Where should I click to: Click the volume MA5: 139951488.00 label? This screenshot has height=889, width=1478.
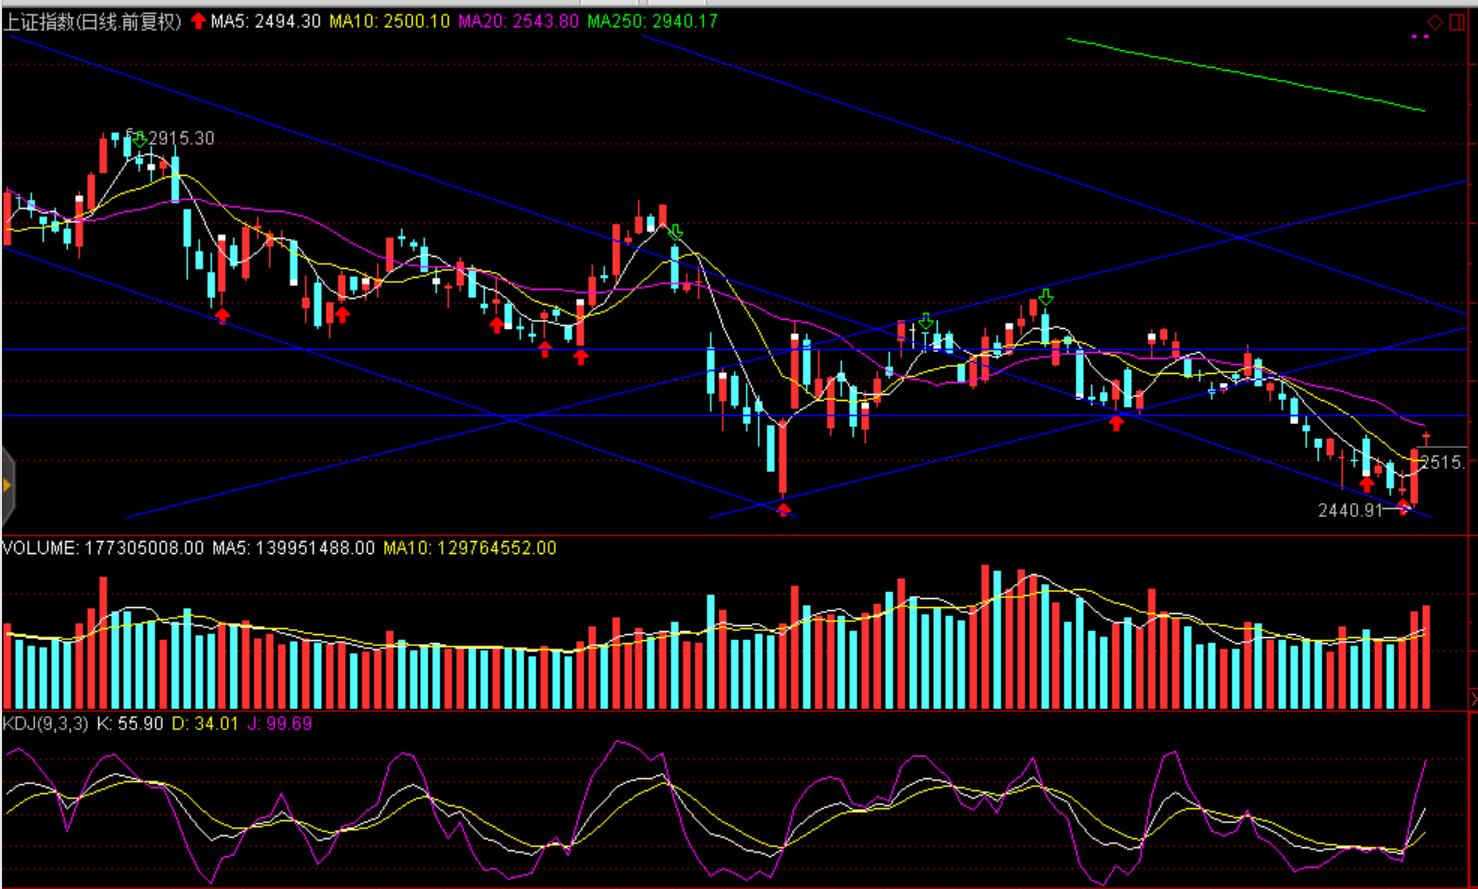(293, 548)
